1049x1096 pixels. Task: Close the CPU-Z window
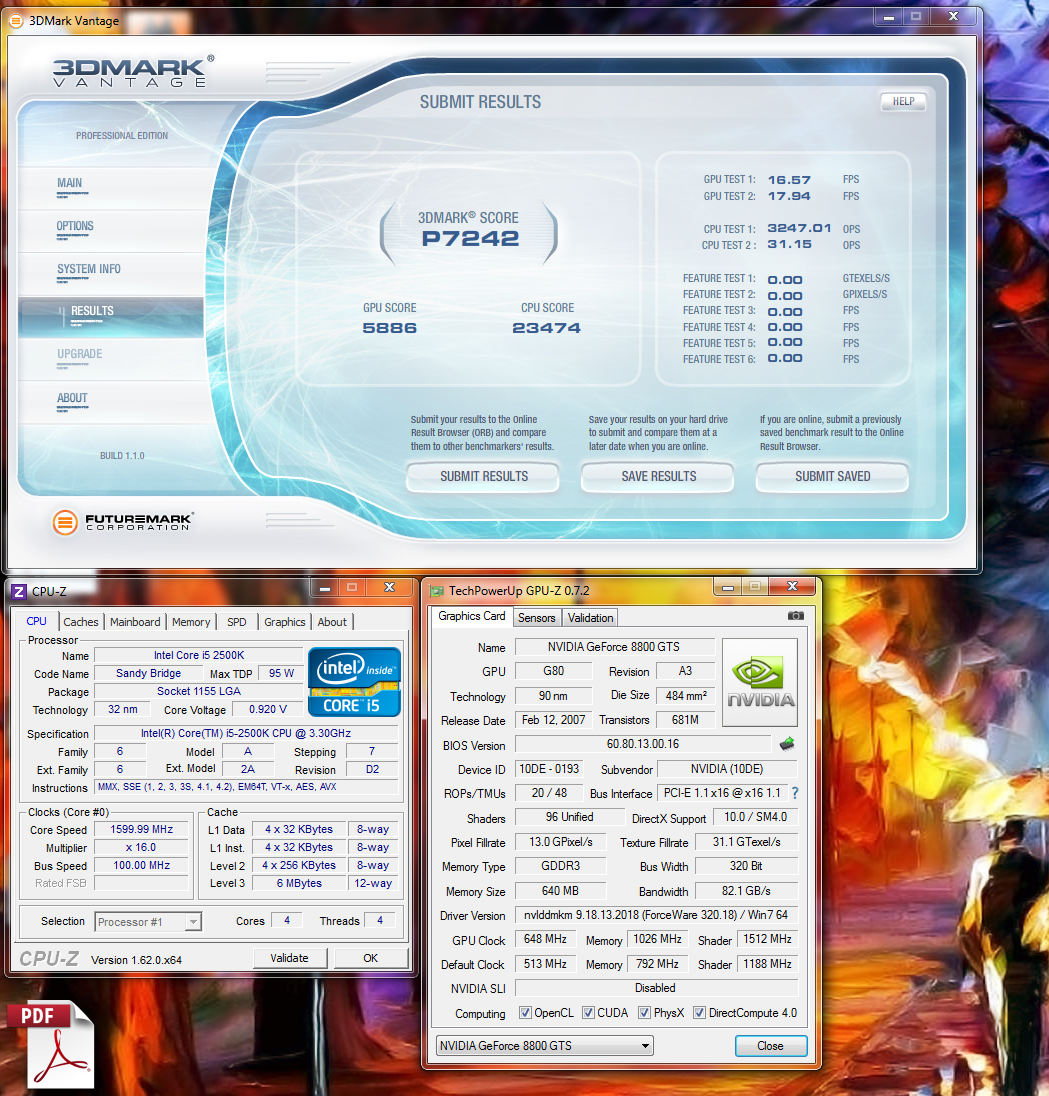click(389, 588)
